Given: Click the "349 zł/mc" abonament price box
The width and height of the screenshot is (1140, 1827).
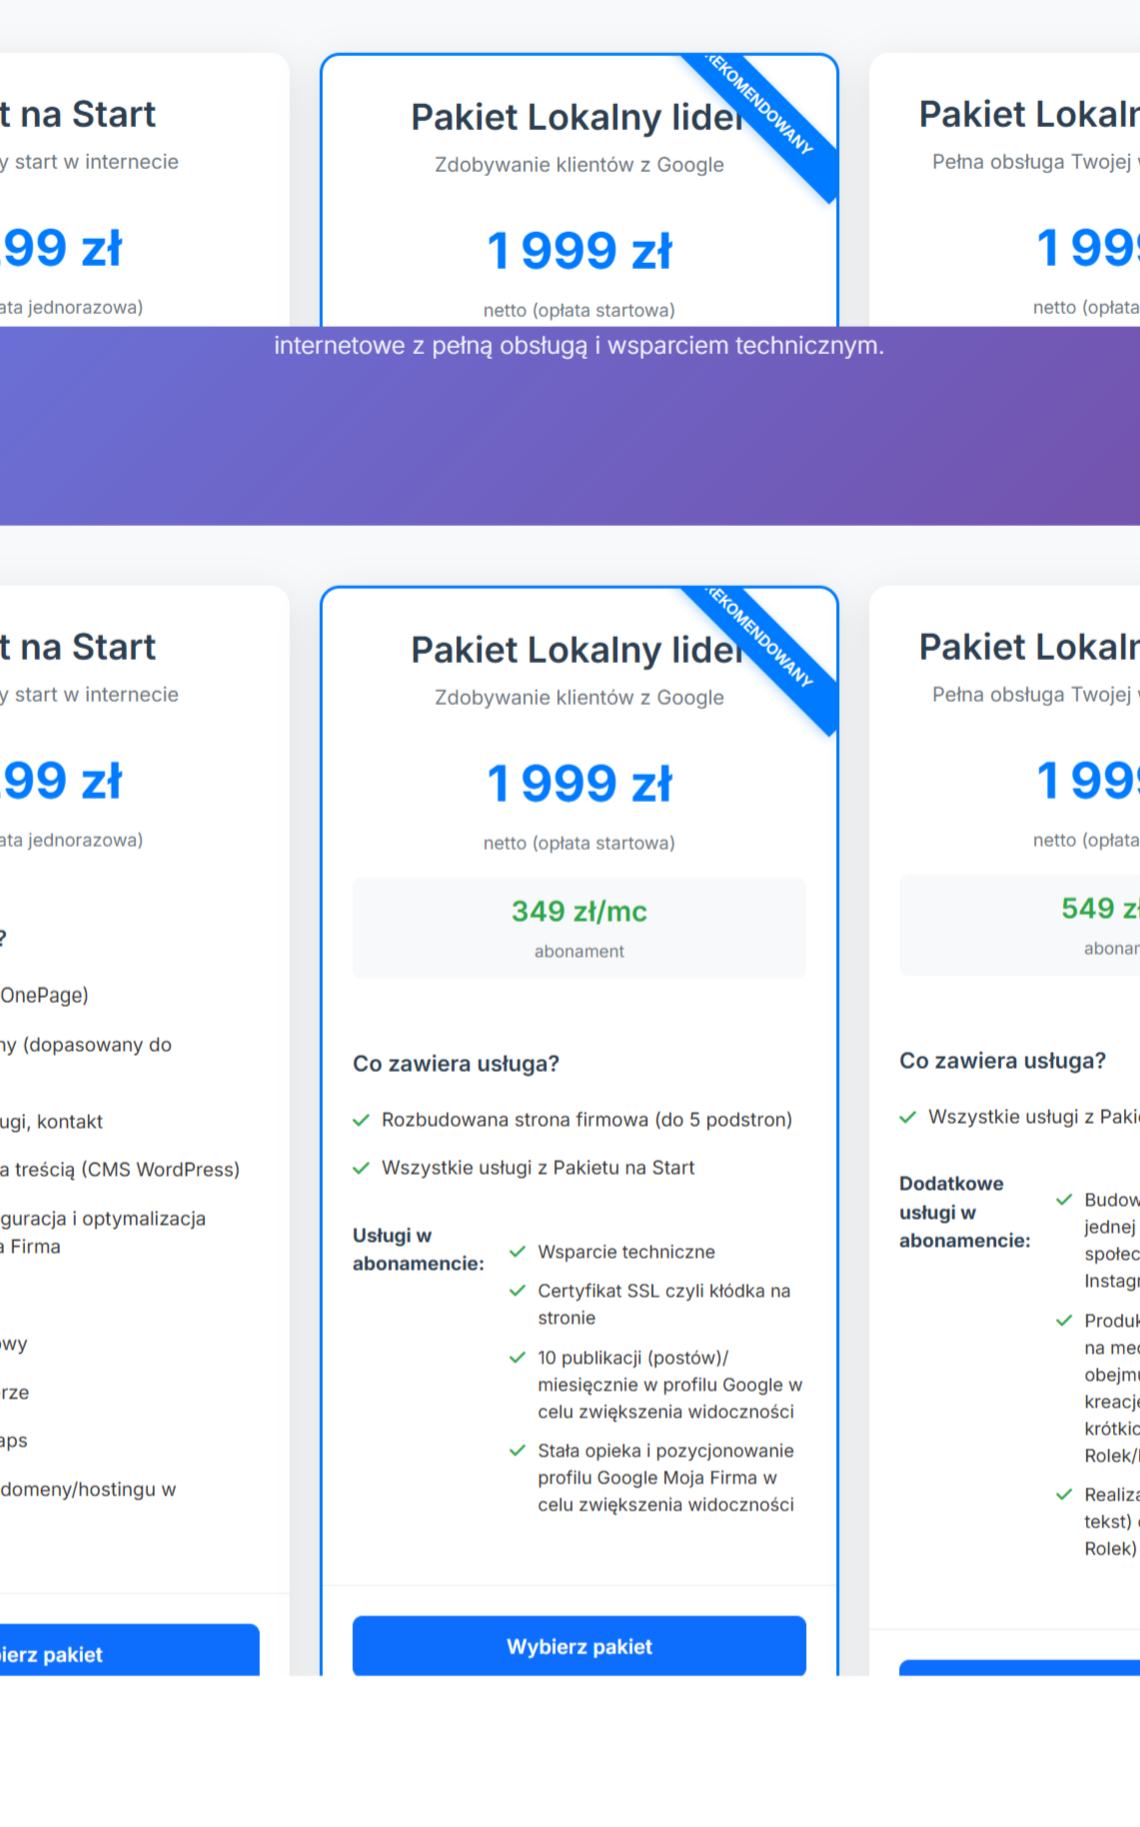Looking at the screenshot, I should coord(579,927).
